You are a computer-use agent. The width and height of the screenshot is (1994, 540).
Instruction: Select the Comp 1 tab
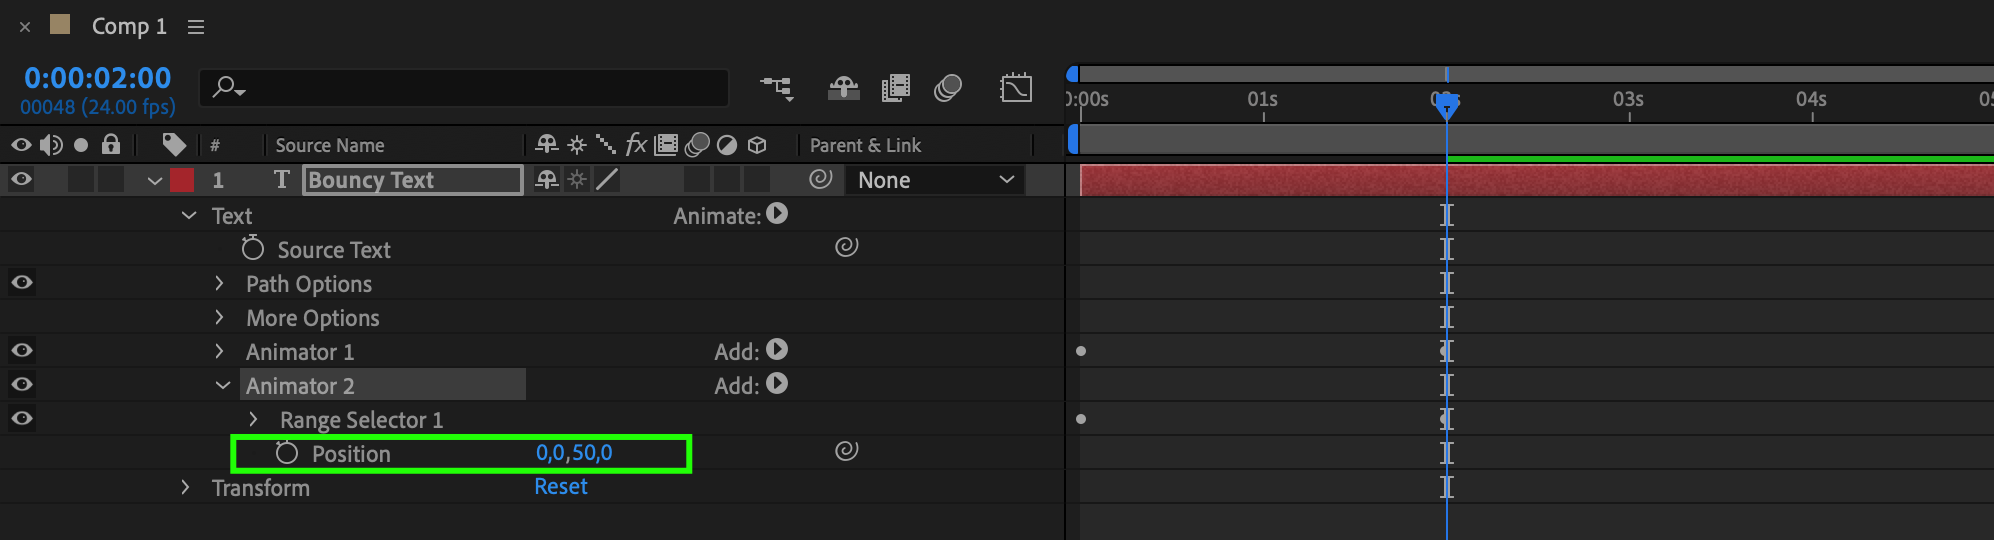click(x=128, y=27)
